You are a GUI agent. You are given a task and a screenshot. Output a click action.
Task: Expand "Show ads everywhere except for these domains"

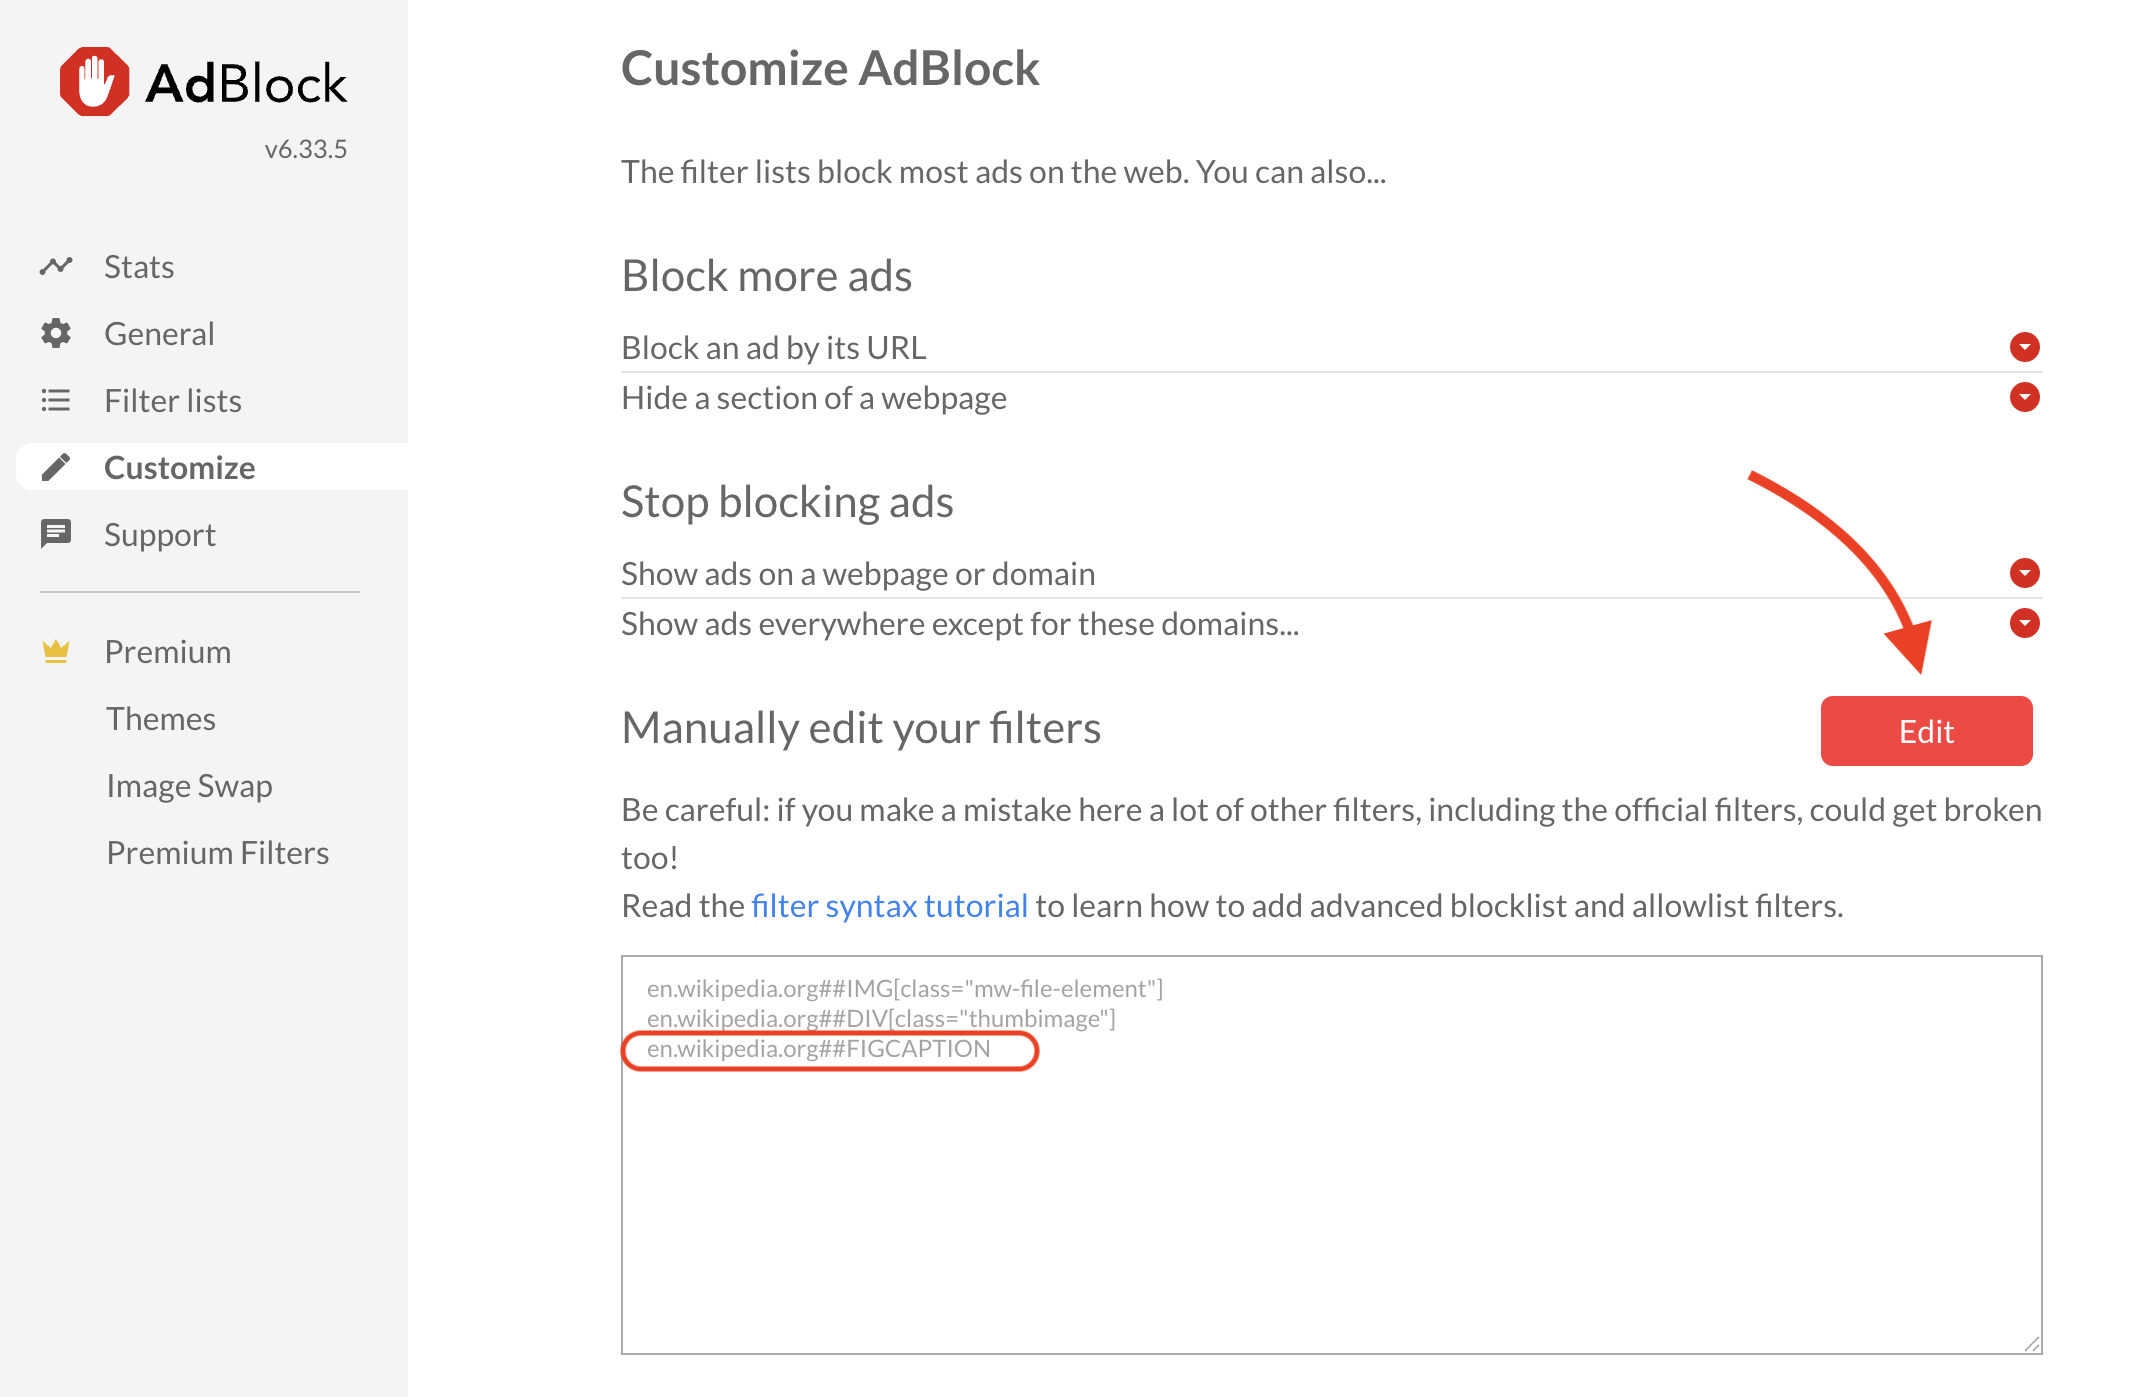tap(2024, 623)
